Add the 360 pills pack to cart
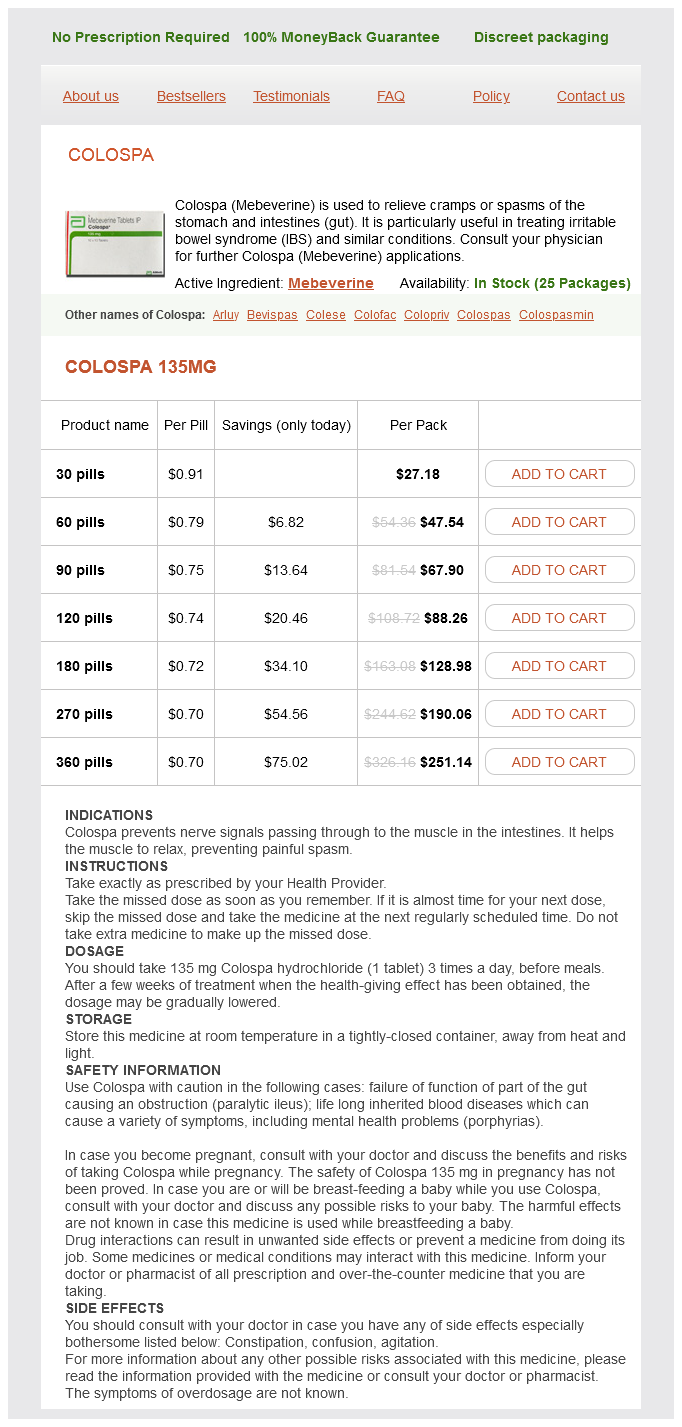 (559, 762)
